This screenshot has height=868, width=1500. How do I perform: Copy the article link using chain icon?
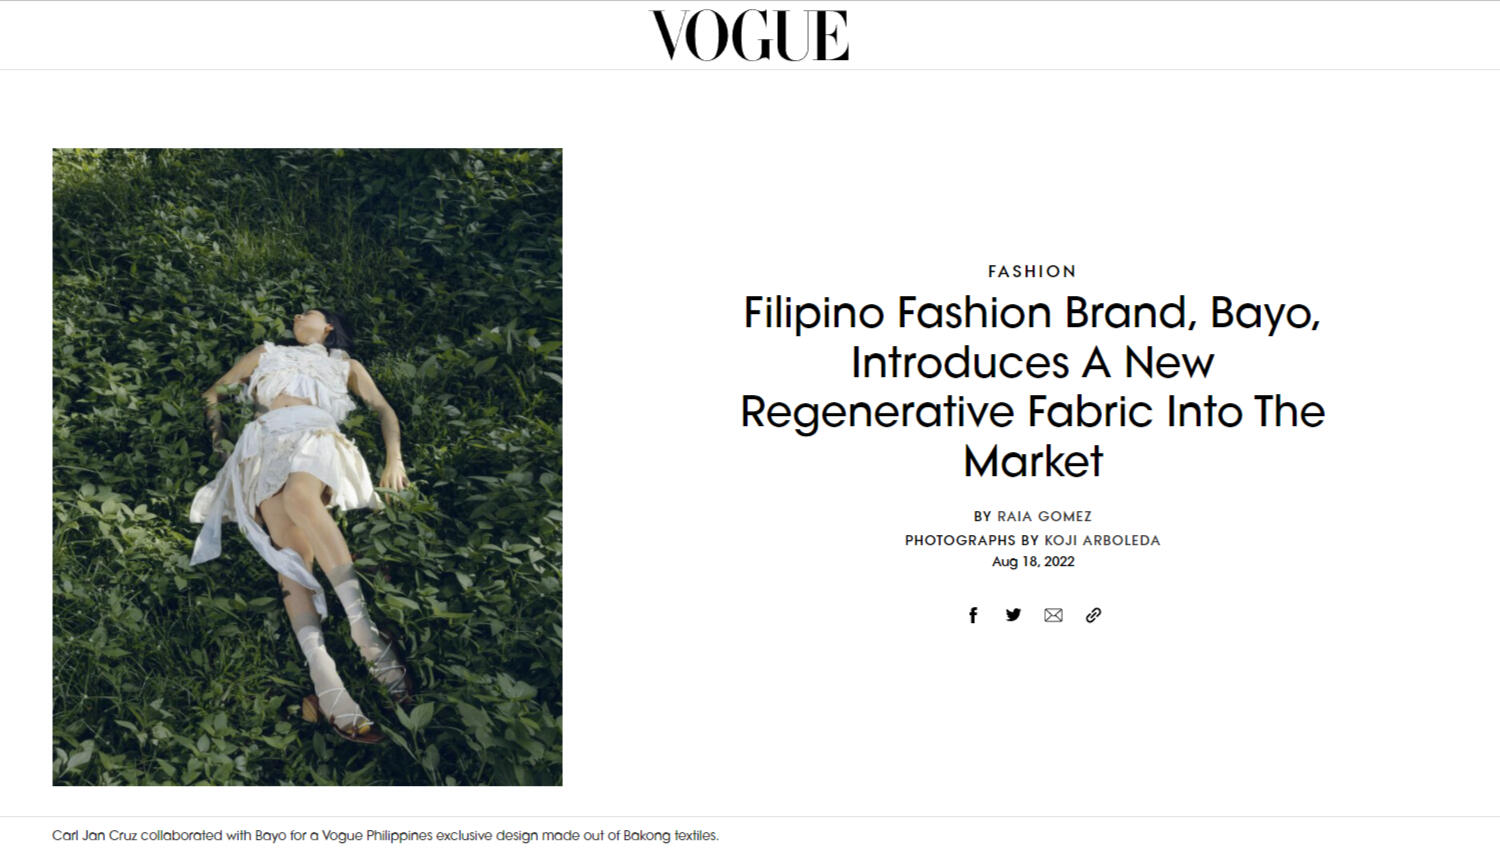(x=1093, y=615)
